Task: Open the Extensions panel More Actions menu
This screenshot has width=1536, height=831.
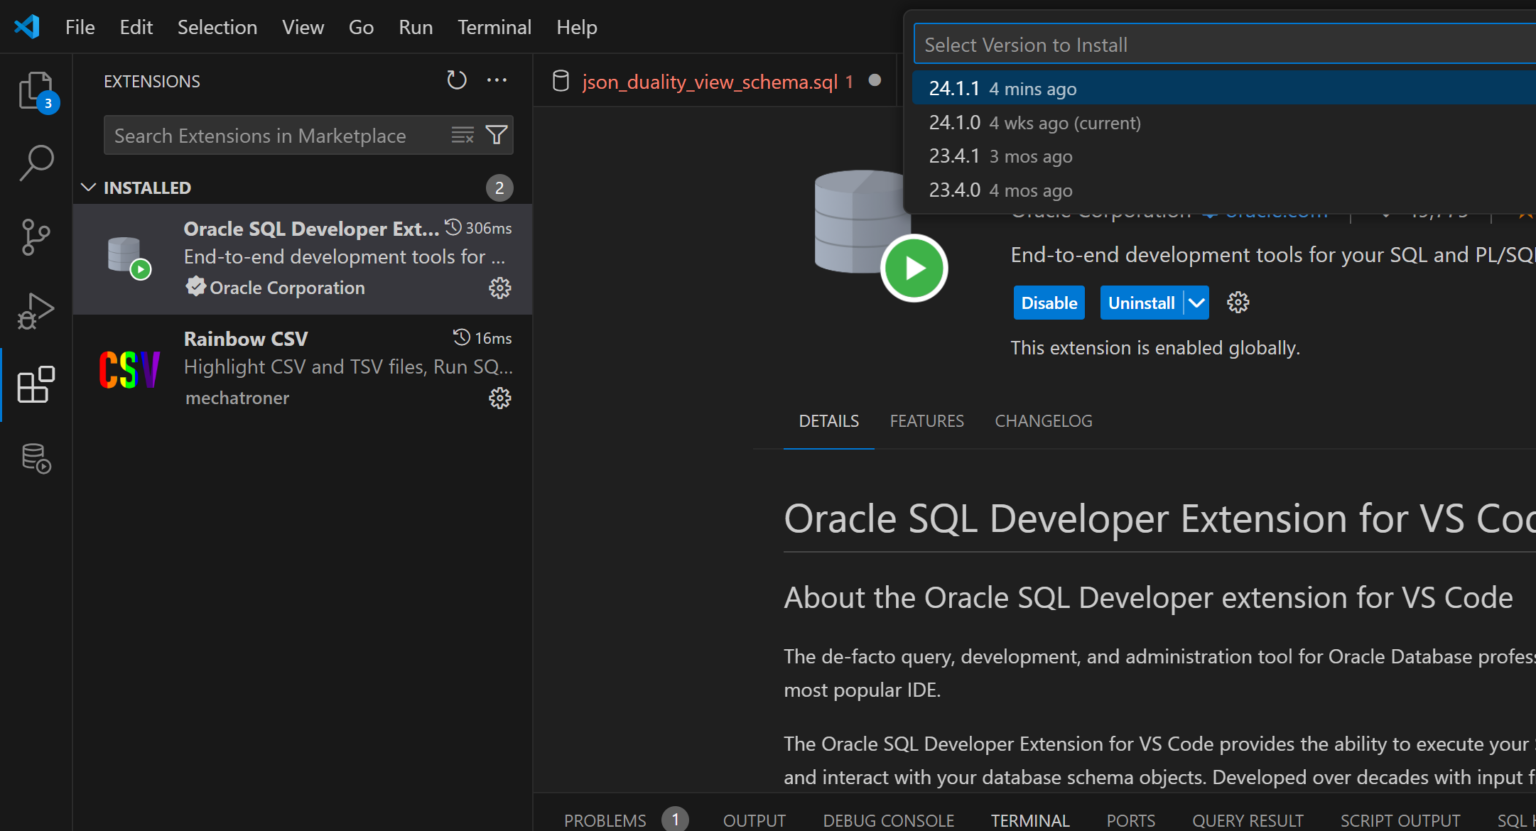Action: pyautogui.click(x=497, y=80)
